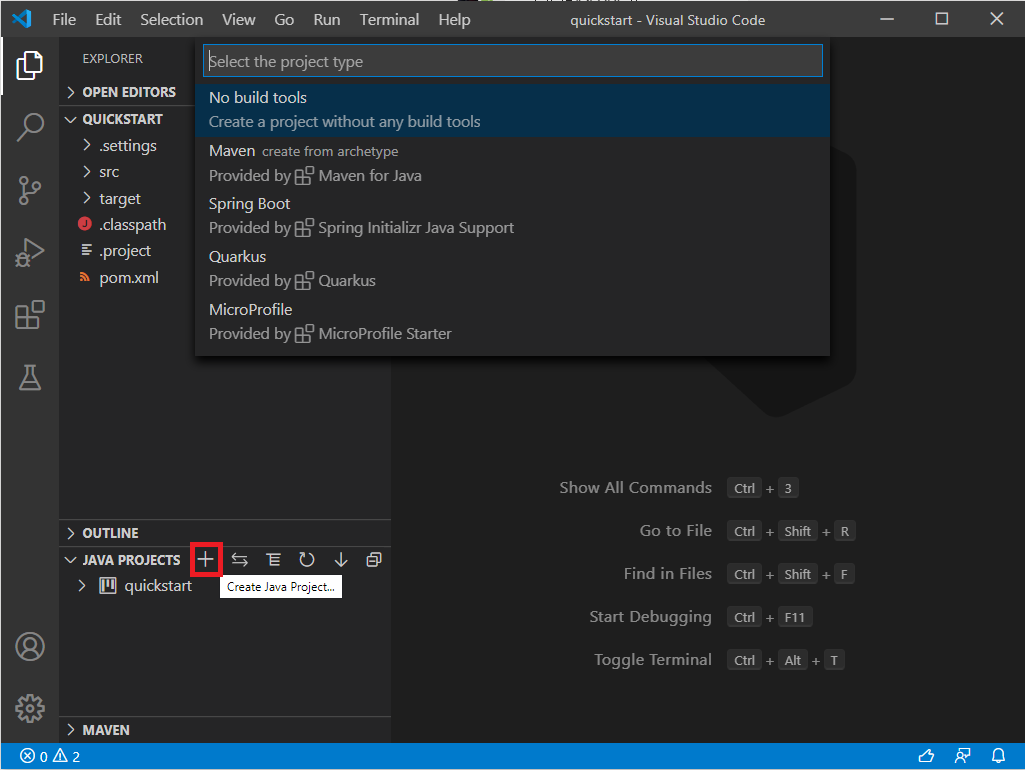The height and width of the screenshot is (770, 1025).
Task: Click the Accounts icon above settings gear
Action: click(30, 647)
